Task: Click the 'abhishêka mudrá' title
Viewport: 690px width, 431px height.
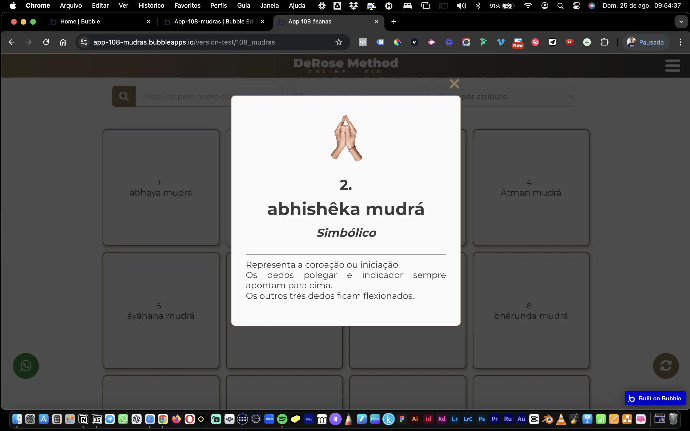Action: [346, 209]
